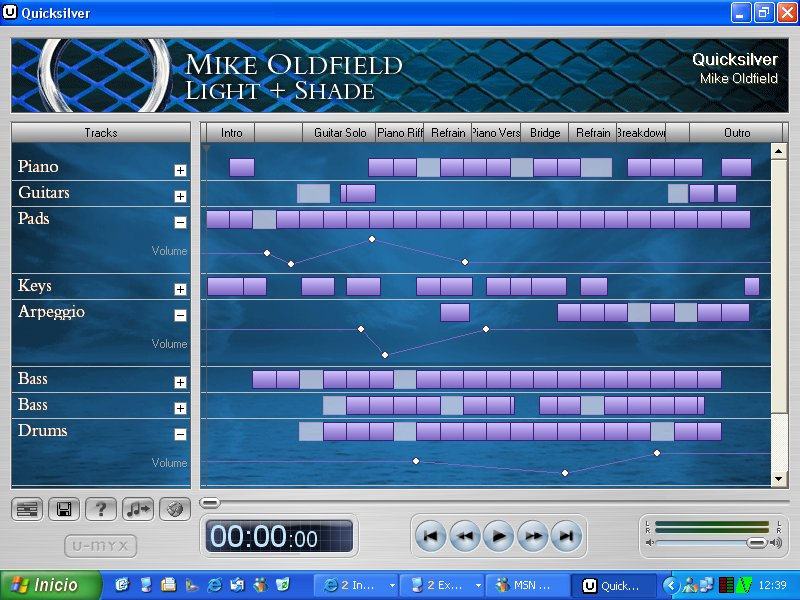Save the mix with the floppy disk icon
Viewport: 800px width, 600px height.
pos(64,509)
